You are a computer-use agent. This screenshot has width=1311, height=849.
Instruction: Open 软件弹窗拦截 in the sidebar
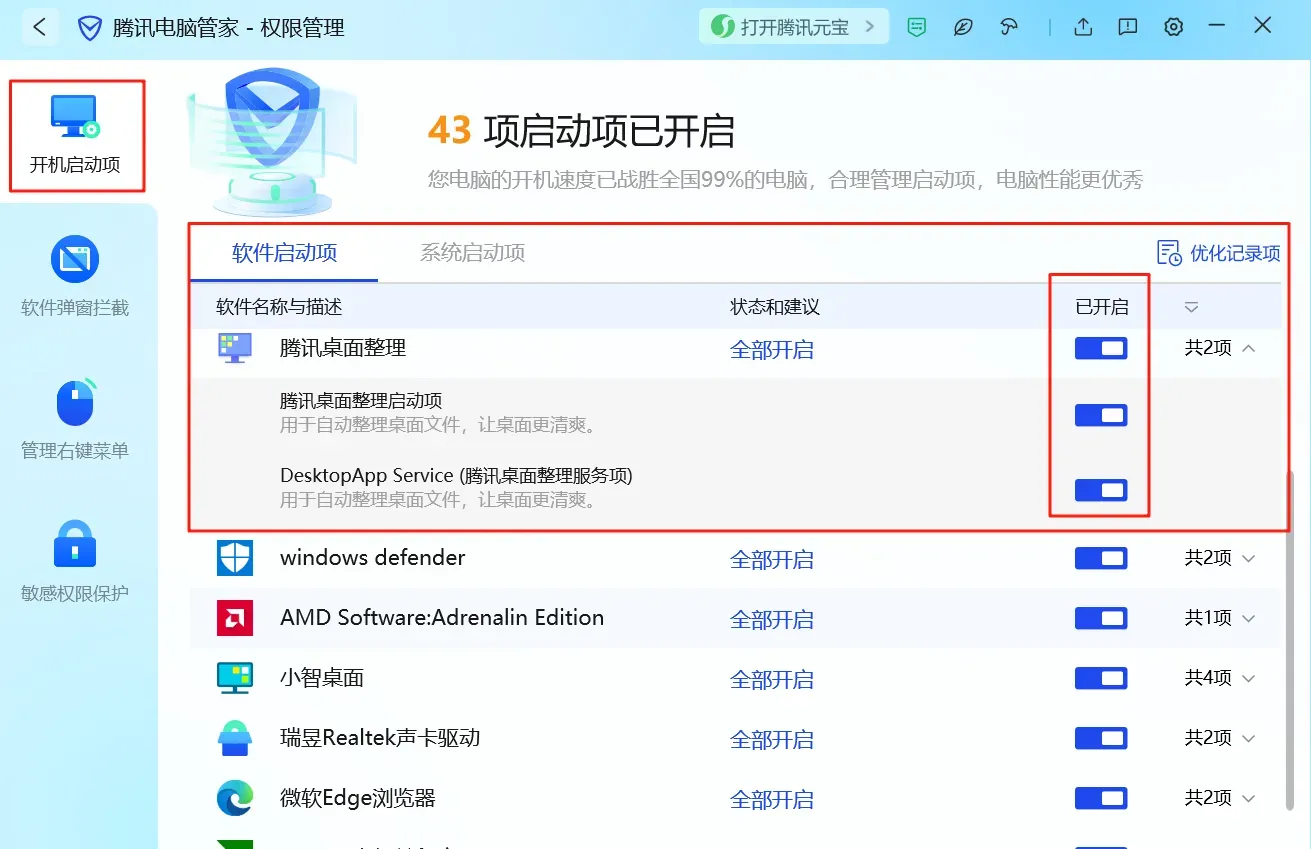[x=75, y=277]
